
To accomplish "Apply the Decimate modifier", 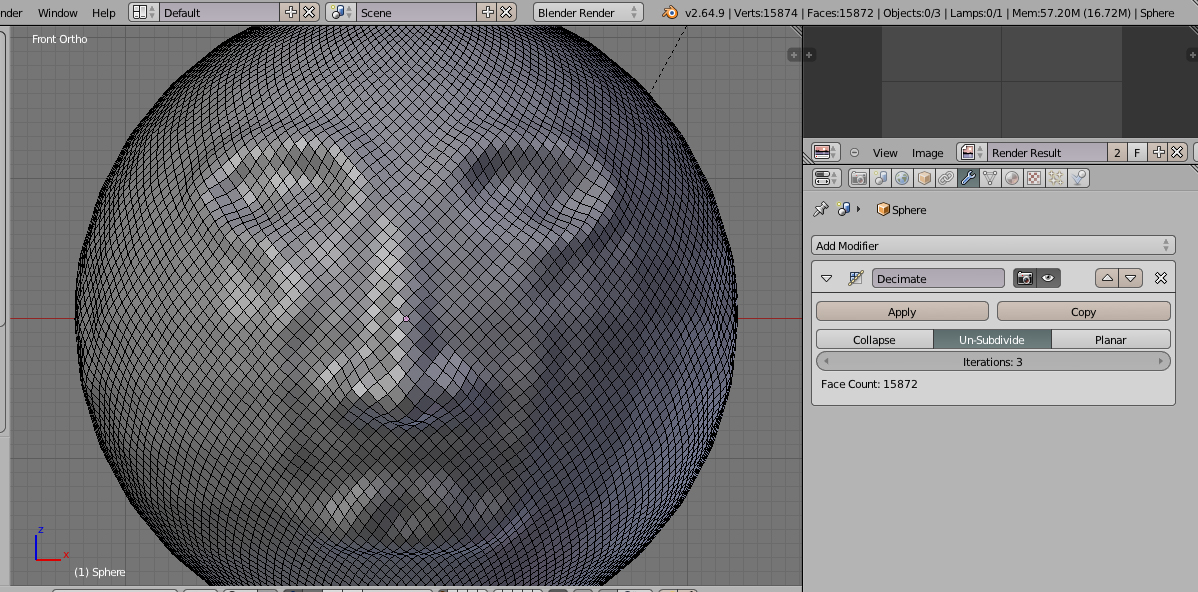I will tap(902, 312).
